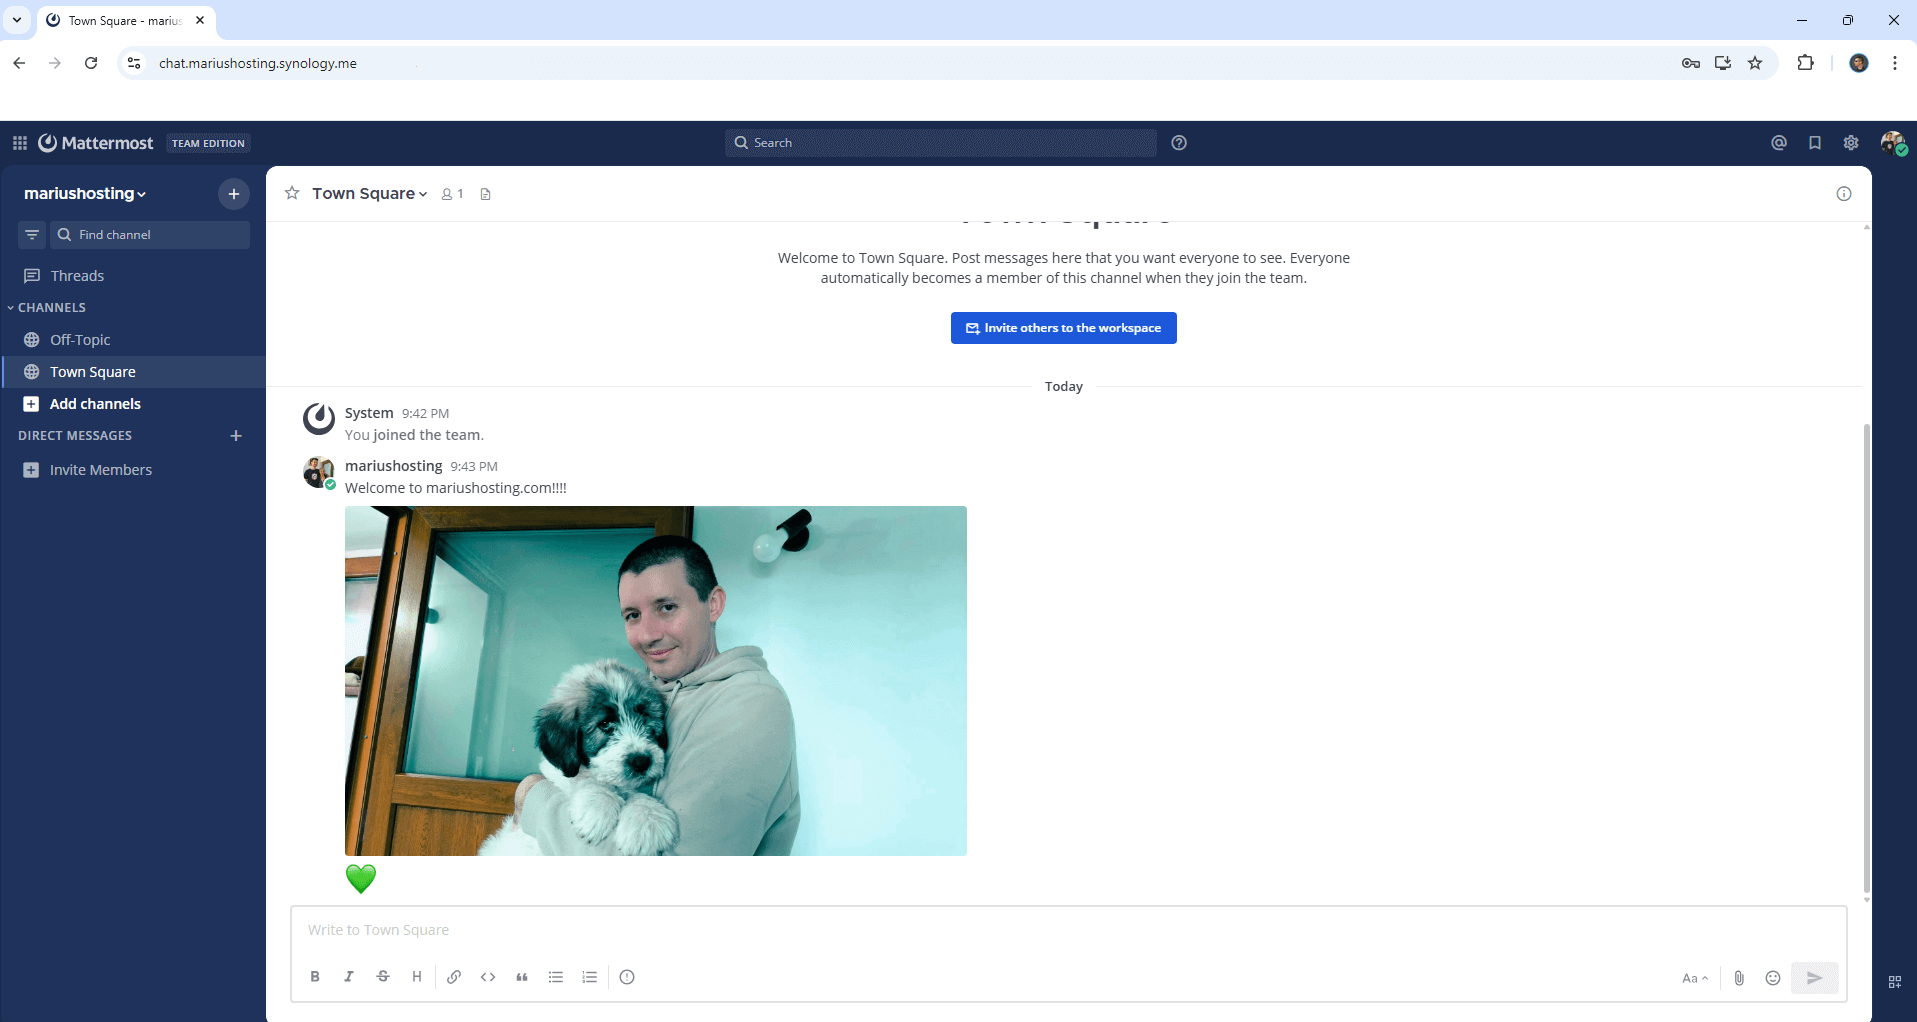The height and width of the screenshot is (1022, 1917).
Task: Click the dog photo in the chat
Action: point(656,680)
